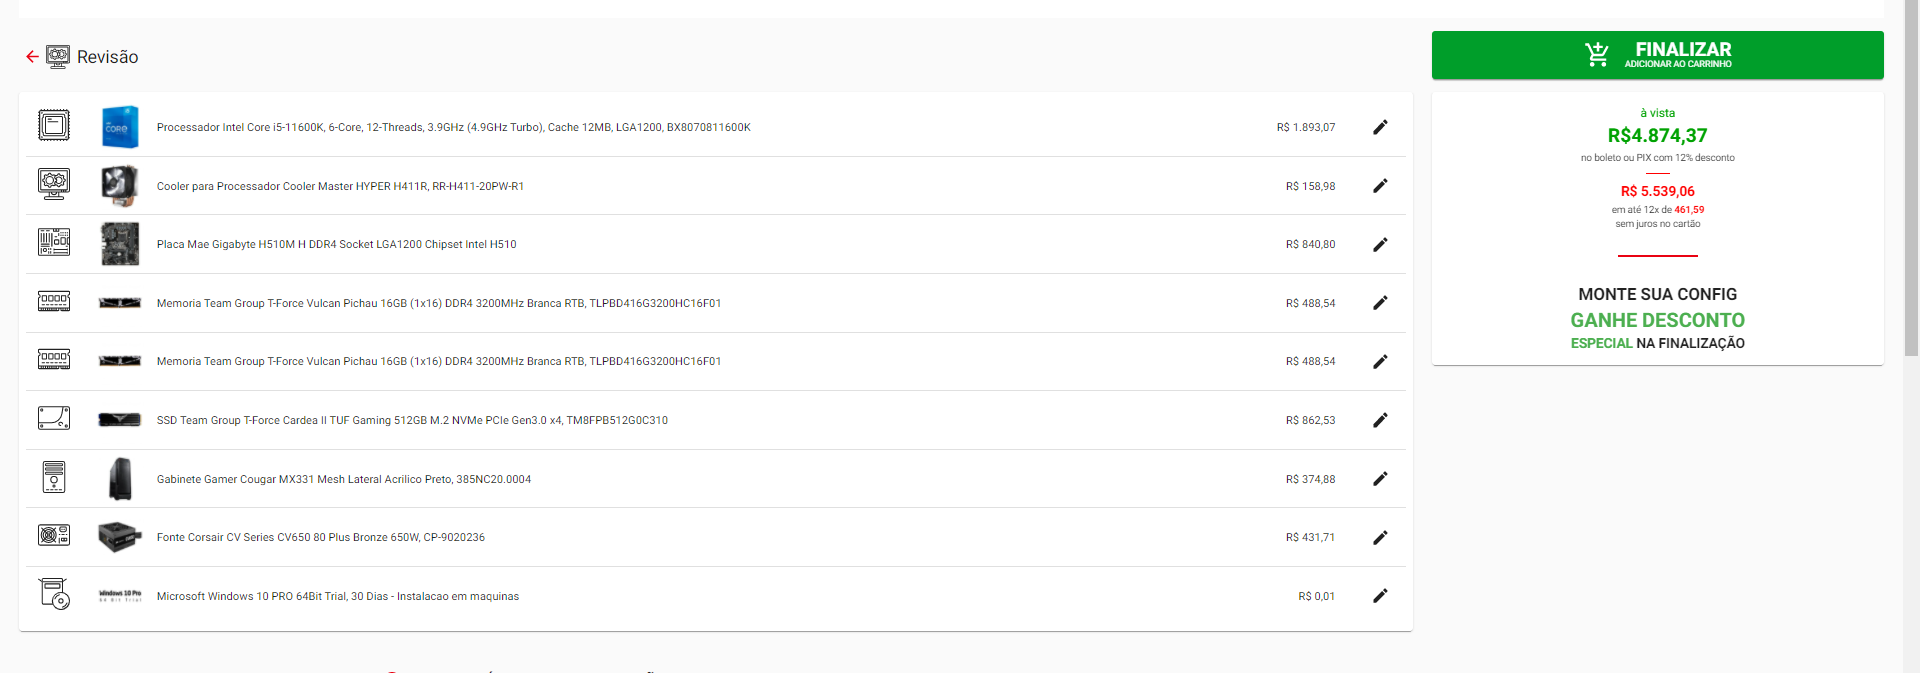1920x673 pixels.
Task: Edit the SSD Team Group Cardea II item
Action: (1380, 420)
